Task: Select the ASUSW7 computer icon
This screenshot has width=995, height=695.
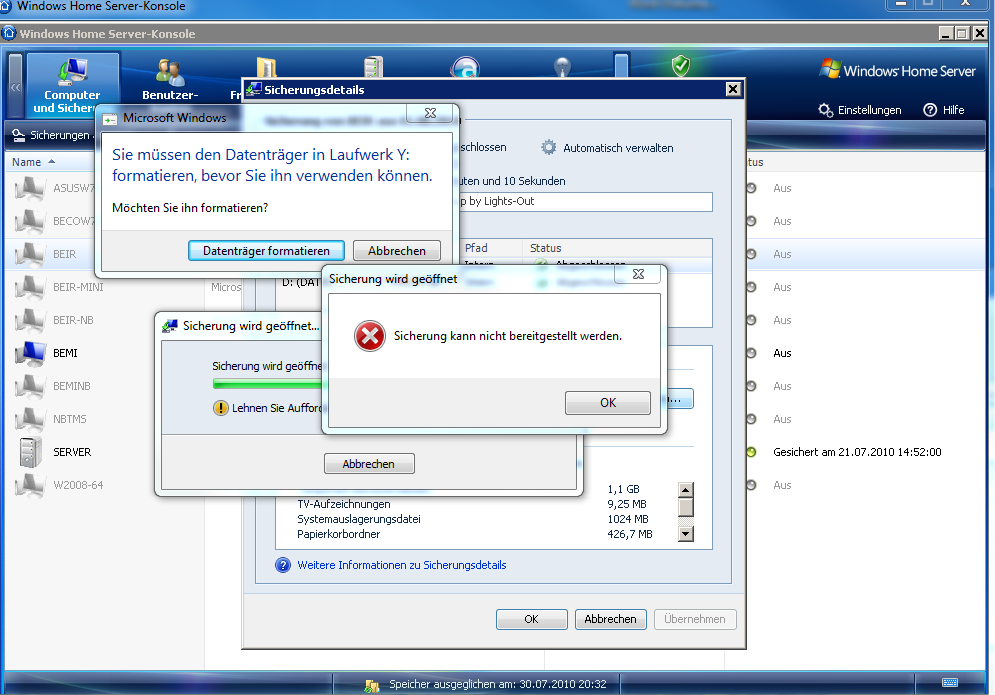Action: pyautogui.click(x=30, y=188)
